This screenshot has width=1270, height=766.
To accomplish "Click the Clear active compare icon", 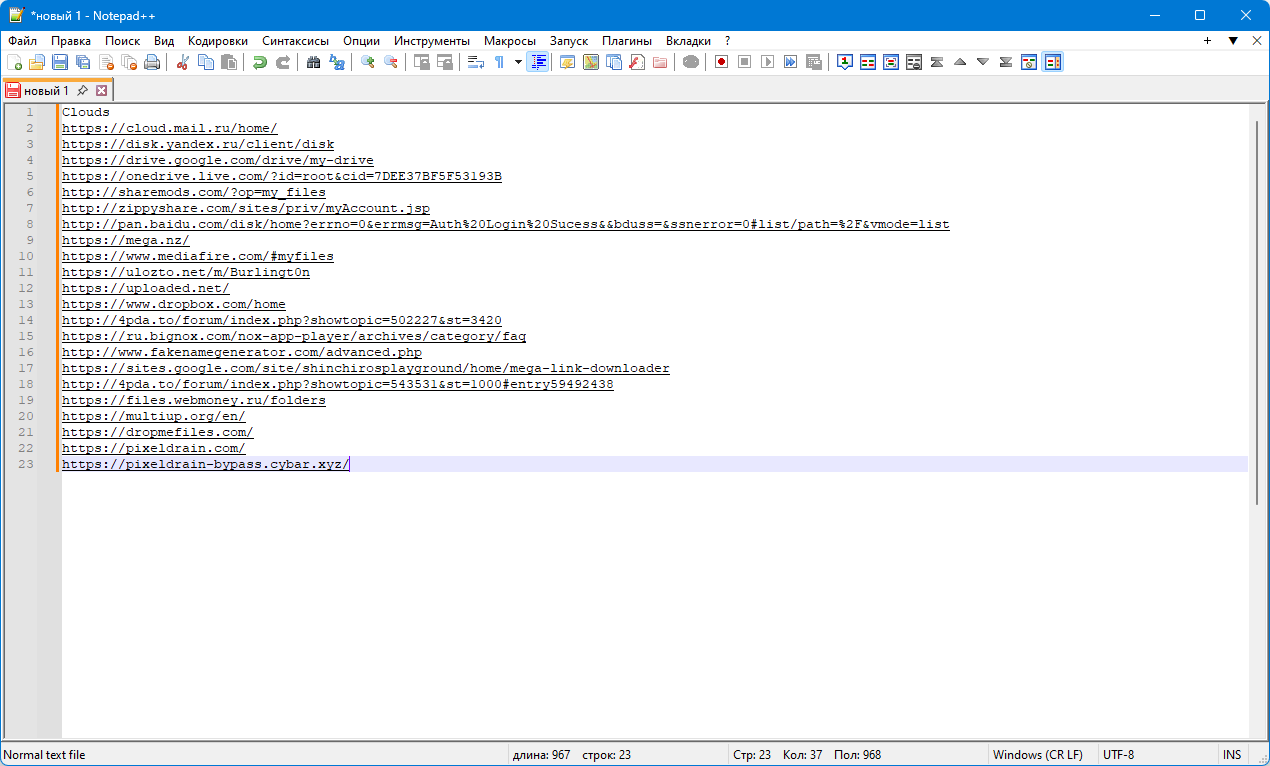I will click(914, 62).
